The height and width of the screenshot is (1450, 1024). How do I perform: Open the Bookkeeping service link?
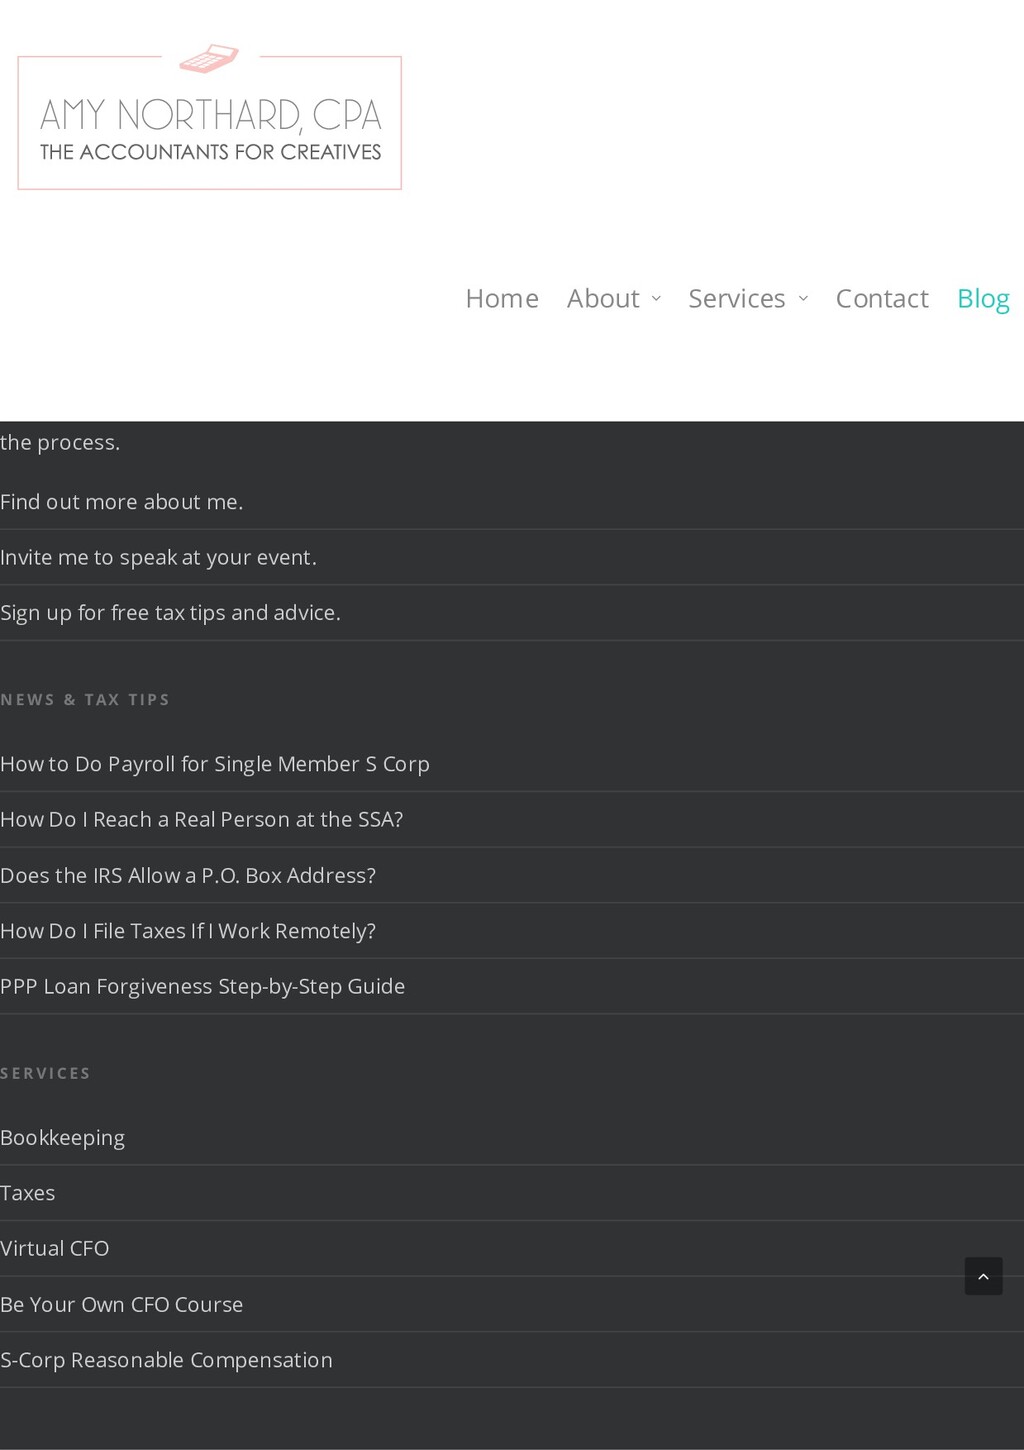tap(62, 1138)
